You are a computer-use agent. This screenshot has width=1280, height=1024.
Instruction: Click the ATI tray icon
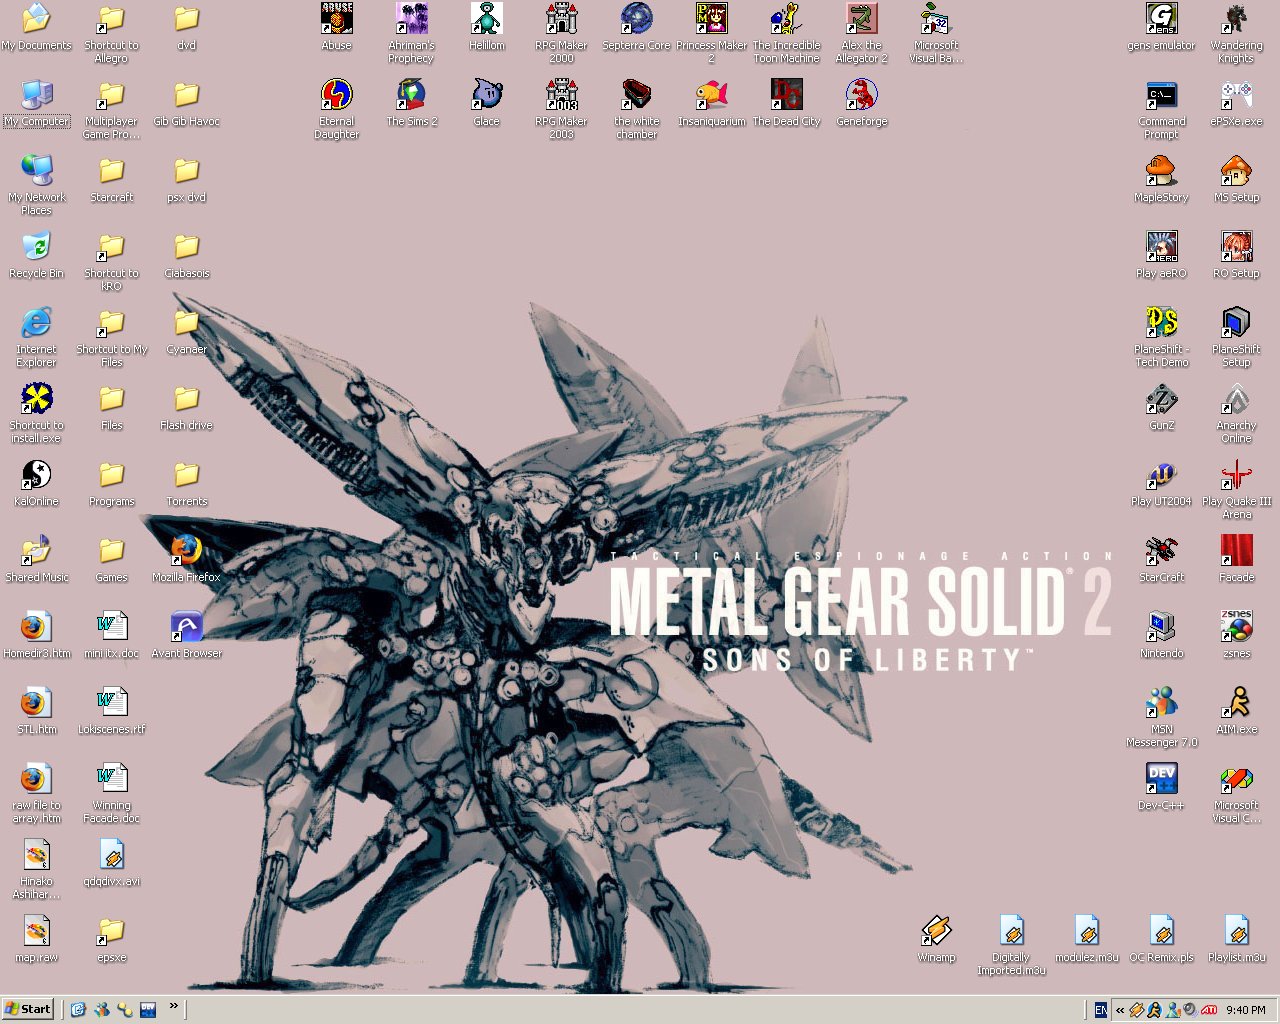(x=1209, y=1010)
